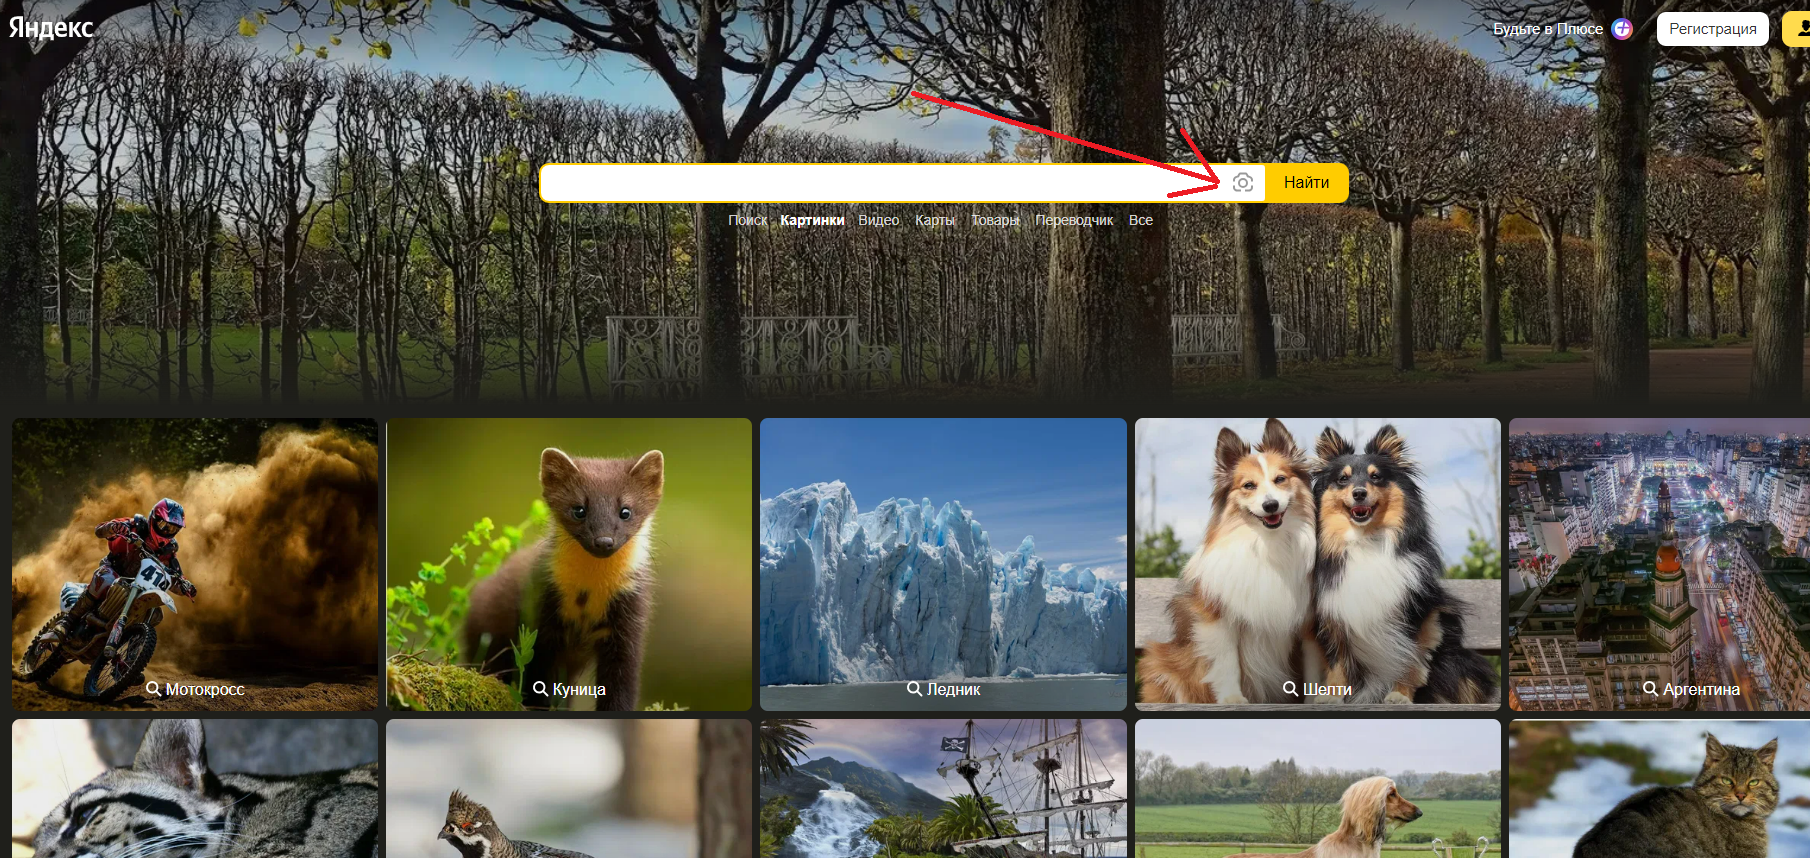Click magnifier icon beside Шелти label
The height and width of the screenshot is (858, 1810).
(1290, 689)
